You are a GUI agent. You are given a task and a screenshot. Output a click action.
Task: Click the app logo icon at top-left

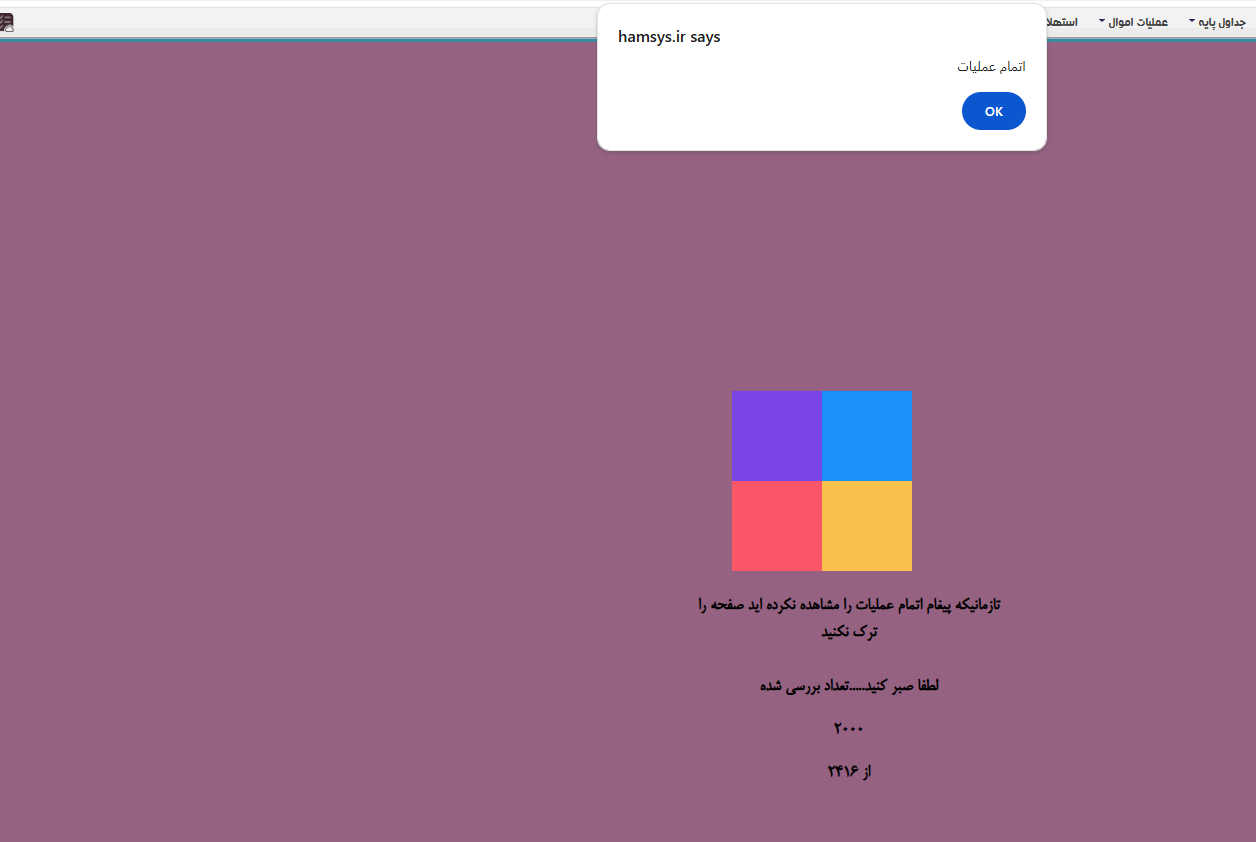[7, 22]
